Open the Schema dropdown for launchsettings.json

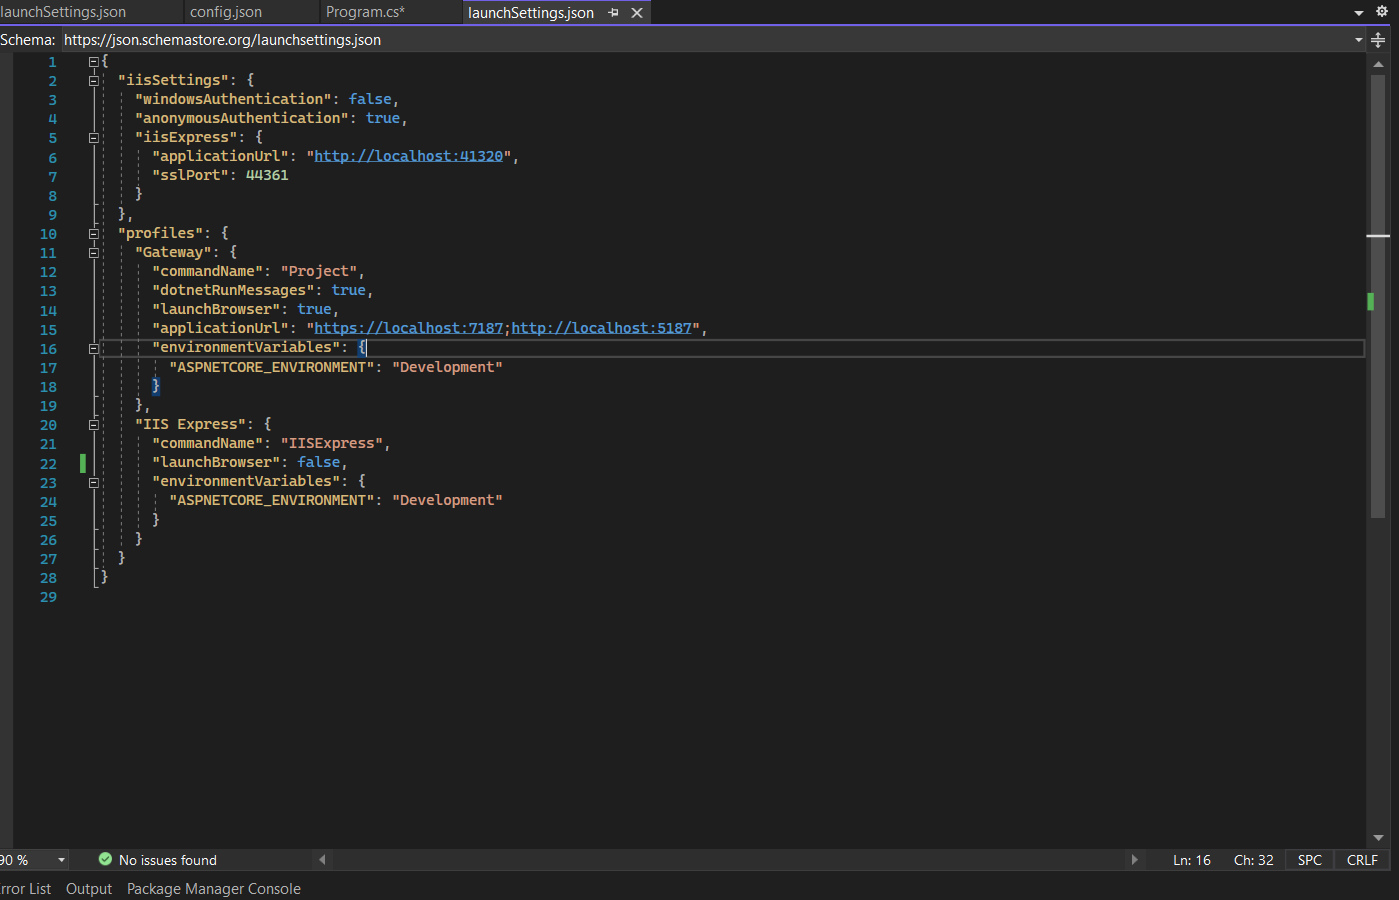pyautogui.click(x=1358, y=39)
